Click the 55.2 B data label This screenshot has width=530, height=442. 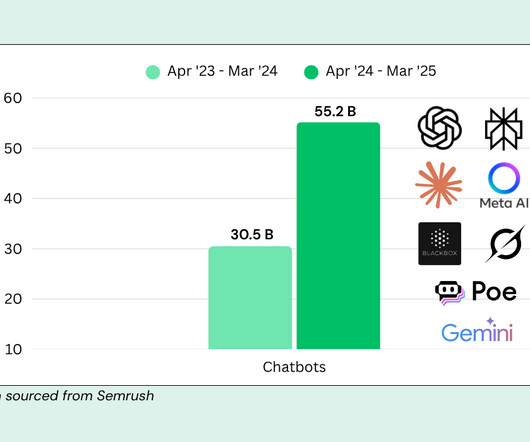[335, 112]
